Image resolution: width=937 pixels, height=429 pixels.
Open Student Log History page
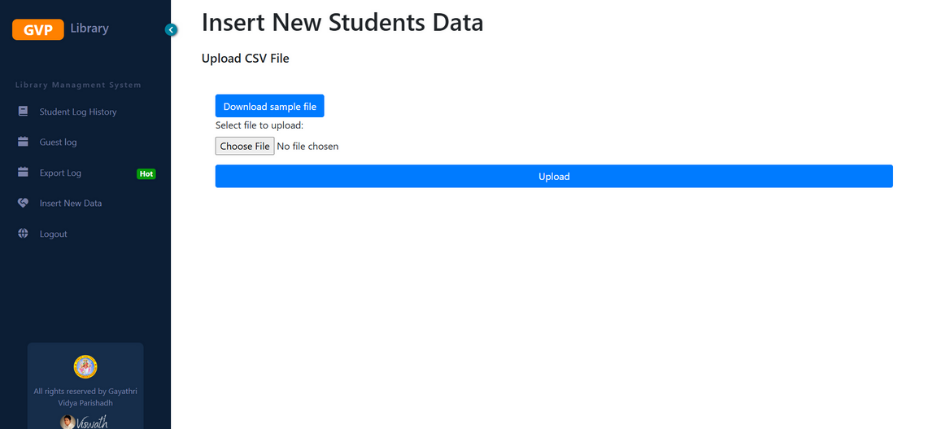[x=78, y=112]
